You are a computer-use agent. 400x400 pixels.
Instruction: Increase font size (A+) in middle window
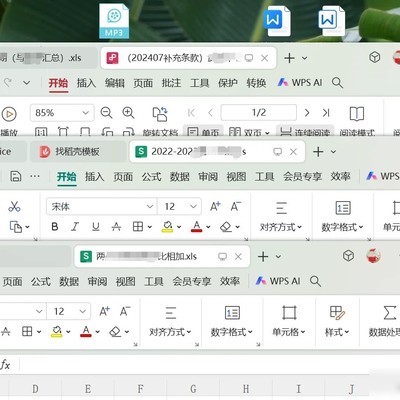point(215,207)
